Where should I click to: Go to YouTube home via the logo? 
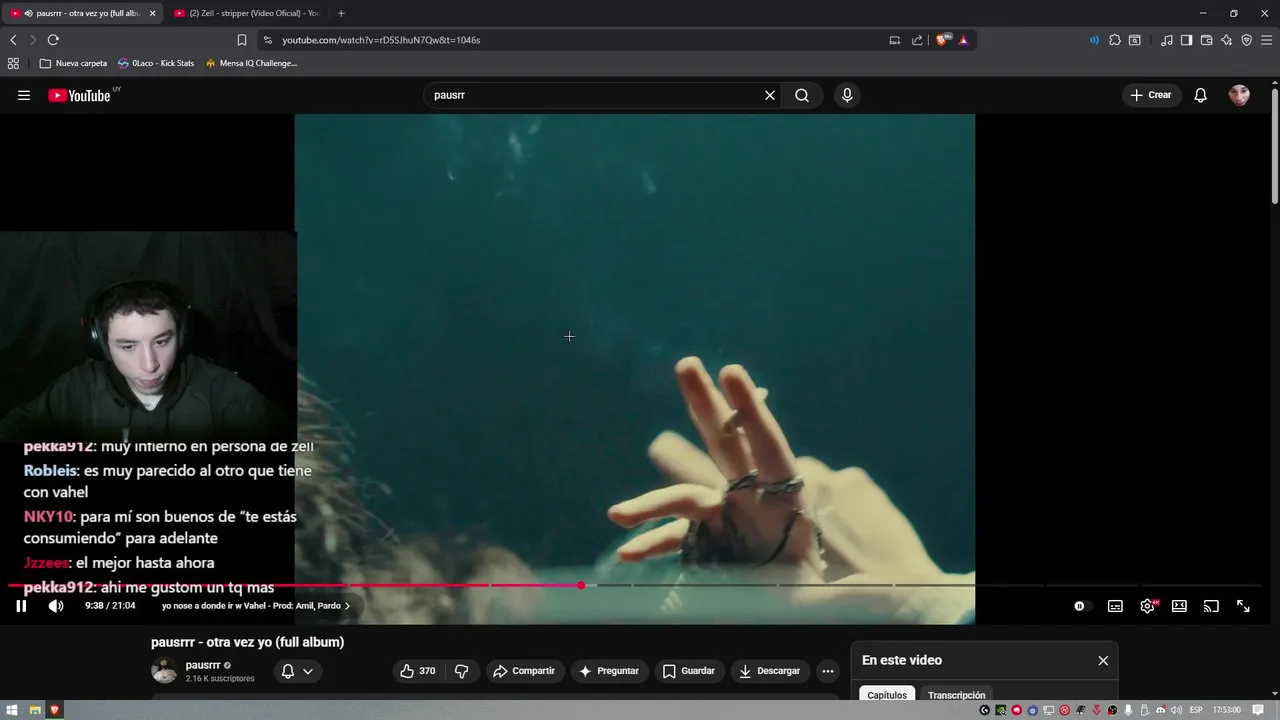pos(80,96)
